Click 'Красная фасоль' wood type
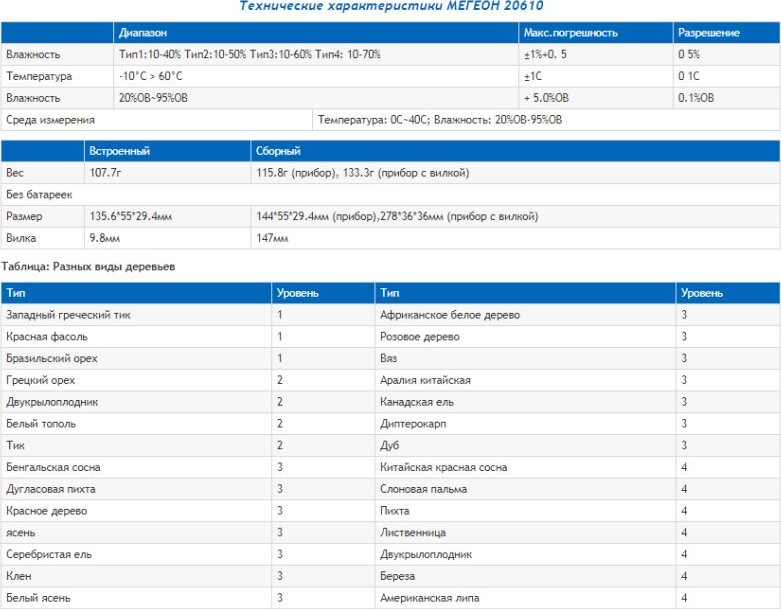781x609 pixels. point(47,337)
